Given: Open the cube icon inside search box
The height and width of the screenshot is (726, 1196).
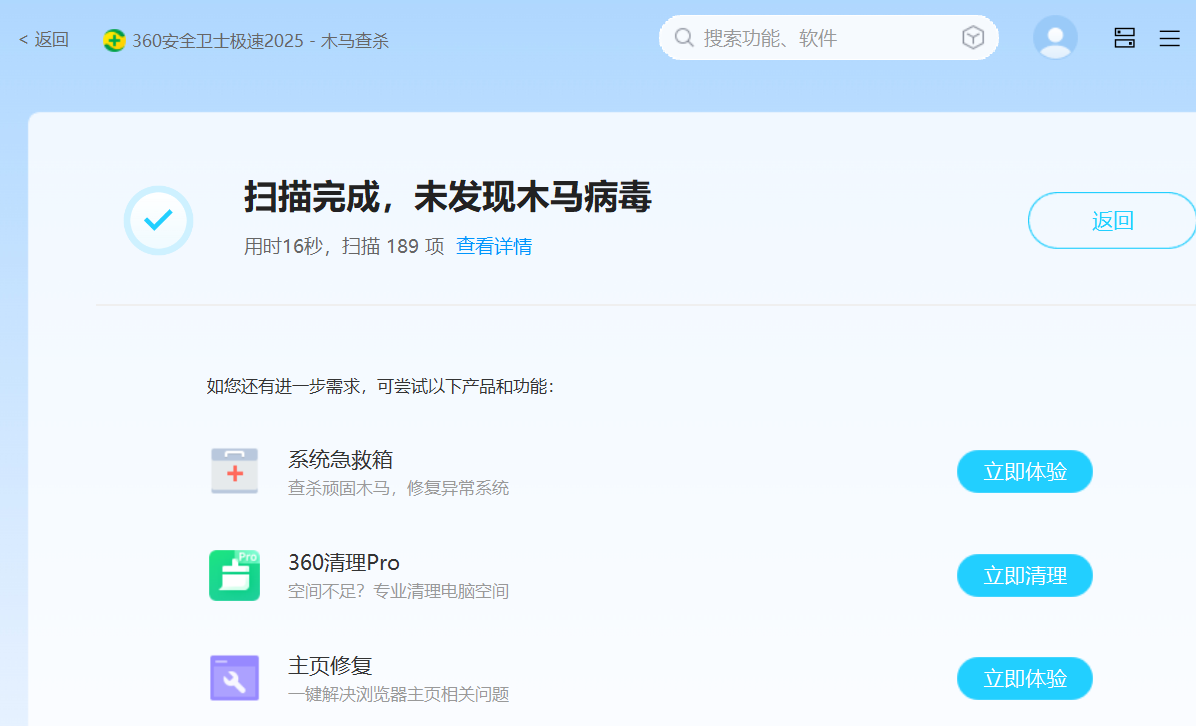Looking at the screenshot, I should point(973,37).
